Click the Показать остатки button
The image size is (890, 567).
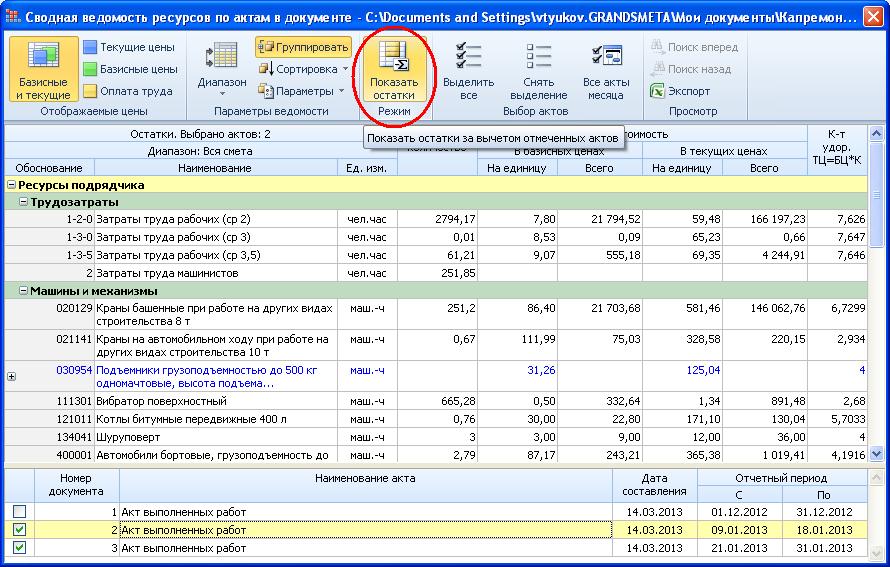pos(393,70)
